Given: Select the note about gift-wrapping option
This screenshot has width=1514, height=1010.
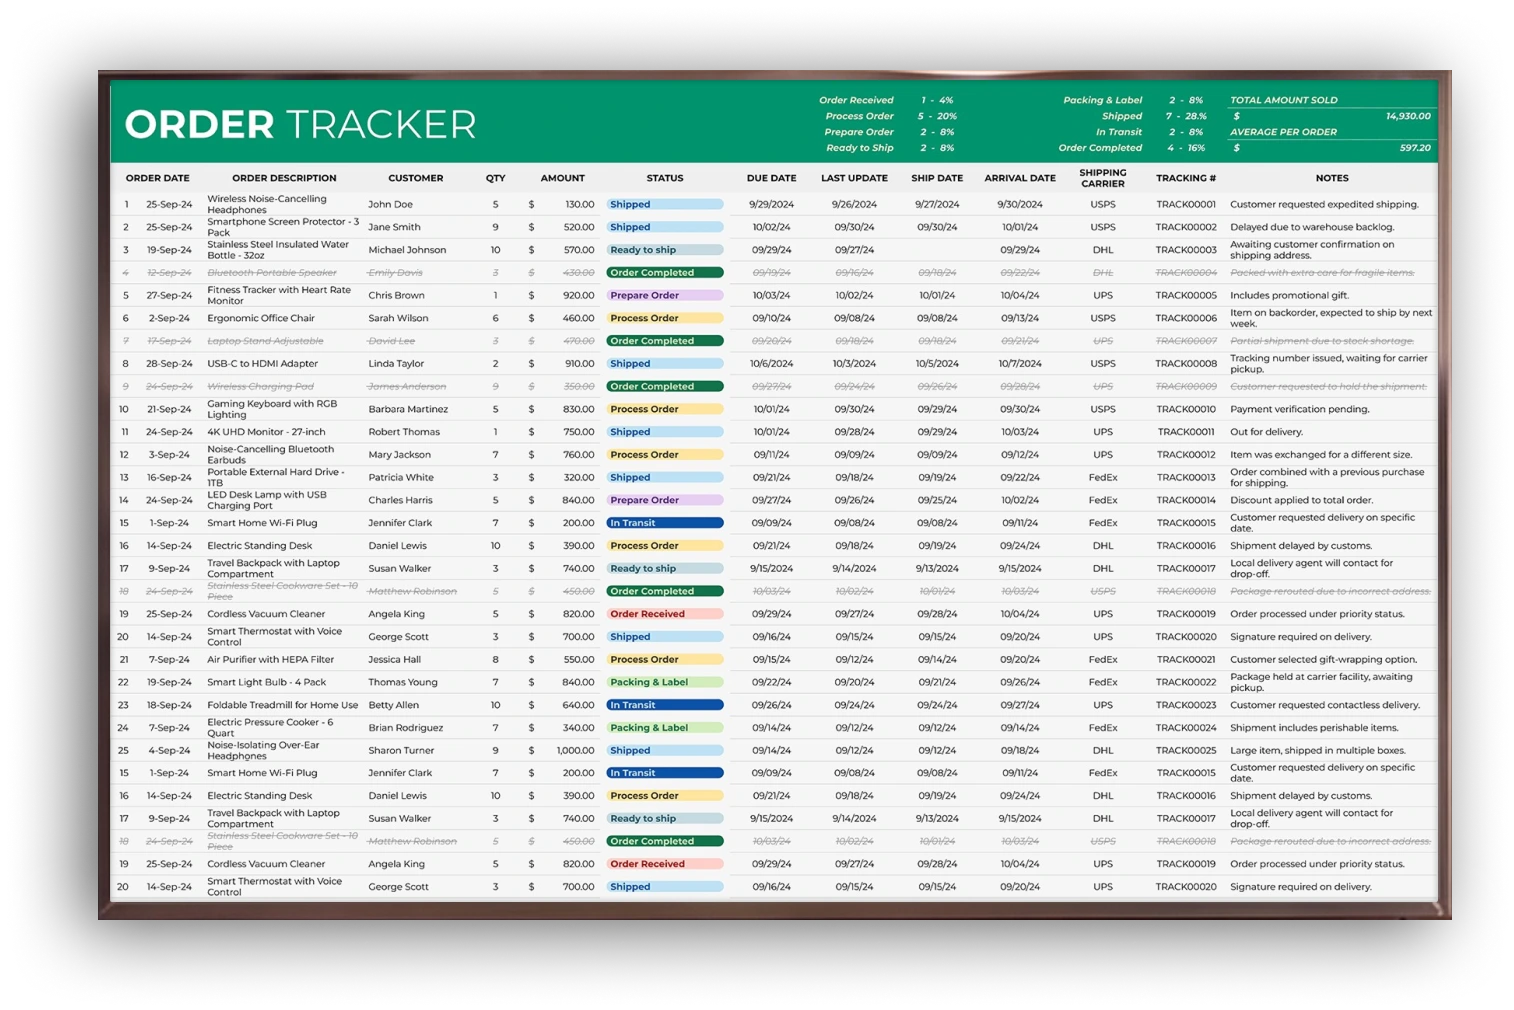Looking at the screenshot, I should [x=1323, y=660].
